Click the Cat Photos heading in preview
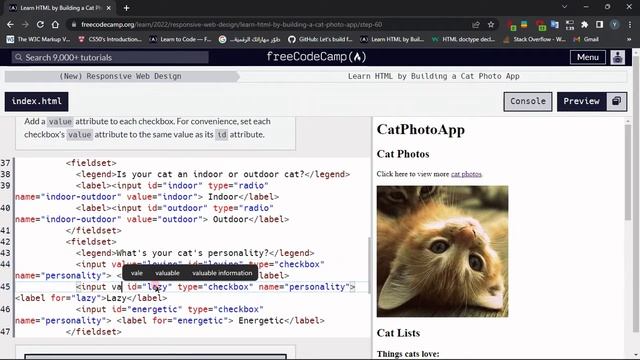640x360 pixels. tap(403, 154)
